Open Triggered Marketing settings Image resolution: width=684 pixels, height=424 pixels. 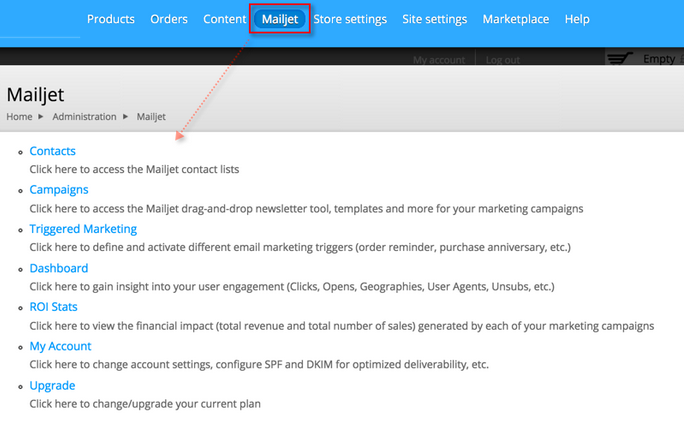[83, 229]
